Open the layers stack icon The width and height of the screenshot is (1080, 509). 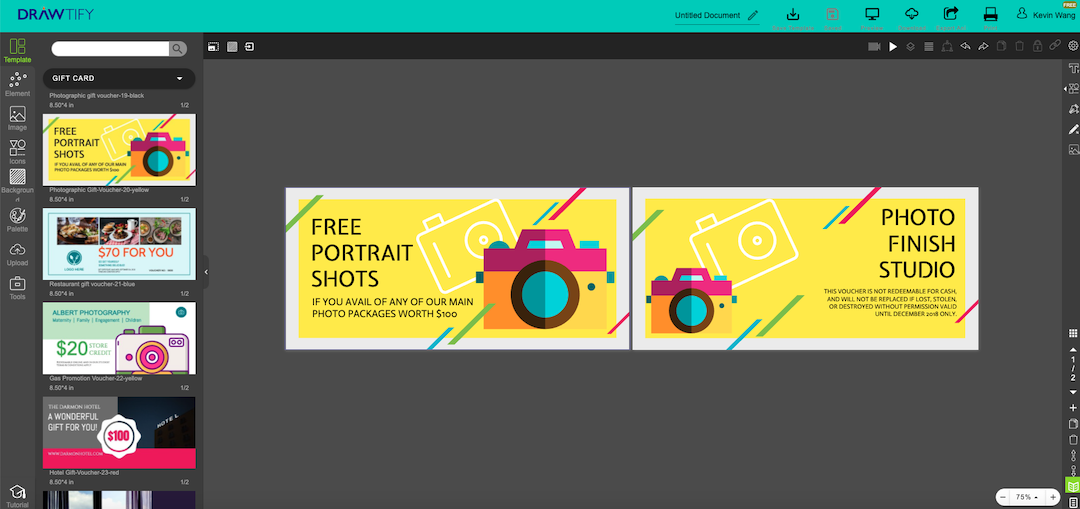(x=911, y=47)
